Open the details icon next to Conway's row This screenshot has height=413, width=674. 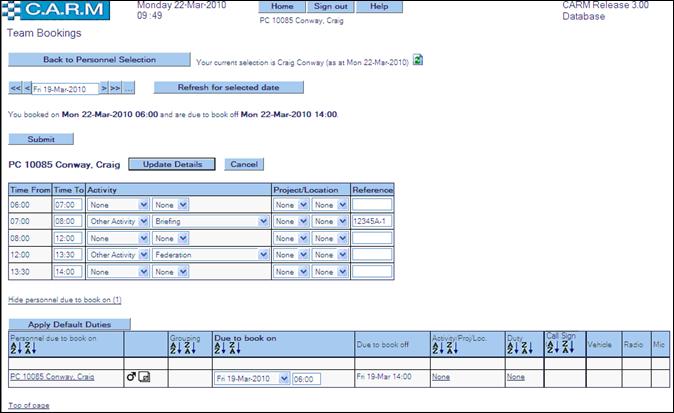tap(145, 377)
